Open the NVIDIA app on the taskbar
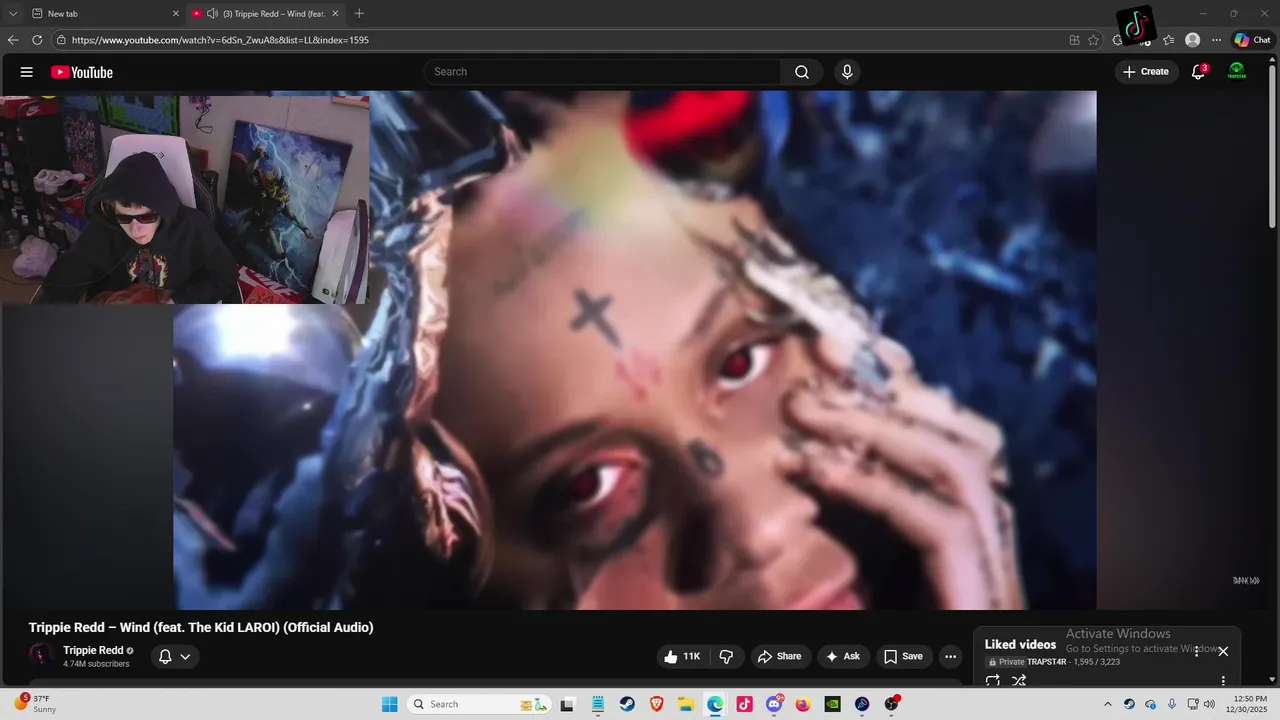The height and width of the screenshot is (720, 1280). point(832,704)
